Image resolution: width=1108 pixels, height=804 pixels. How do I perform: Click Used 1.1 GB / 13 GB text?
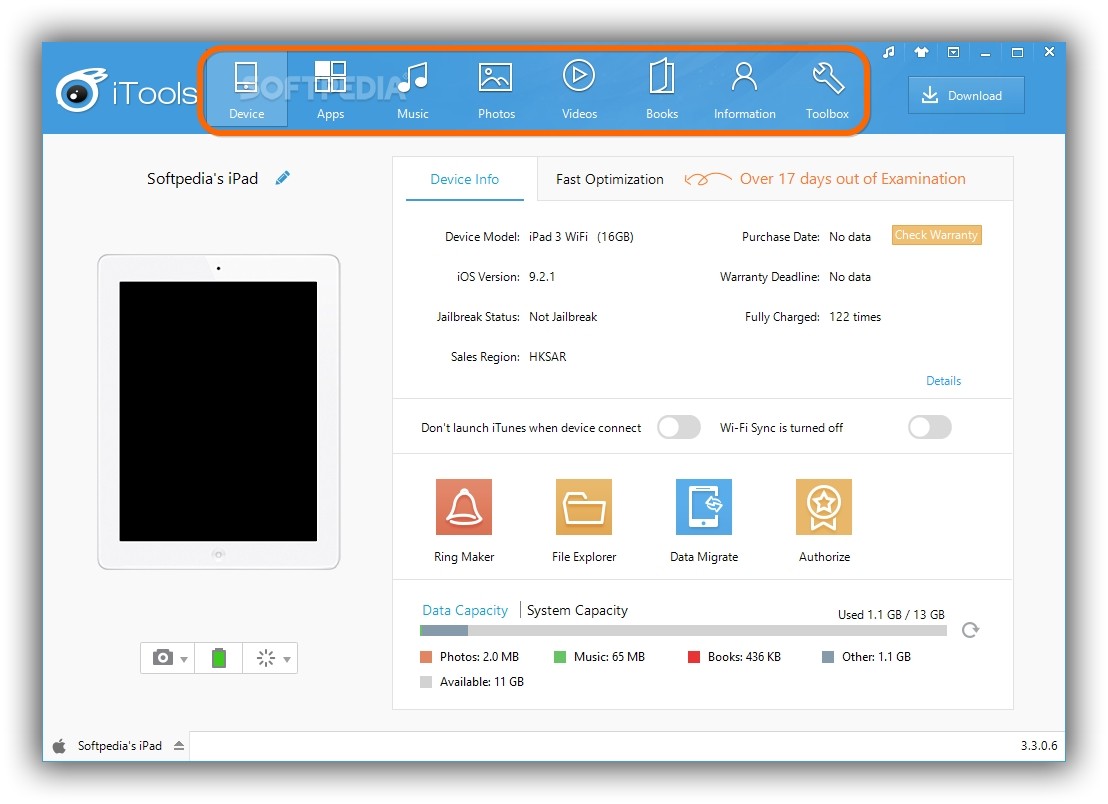pos(891,615)
